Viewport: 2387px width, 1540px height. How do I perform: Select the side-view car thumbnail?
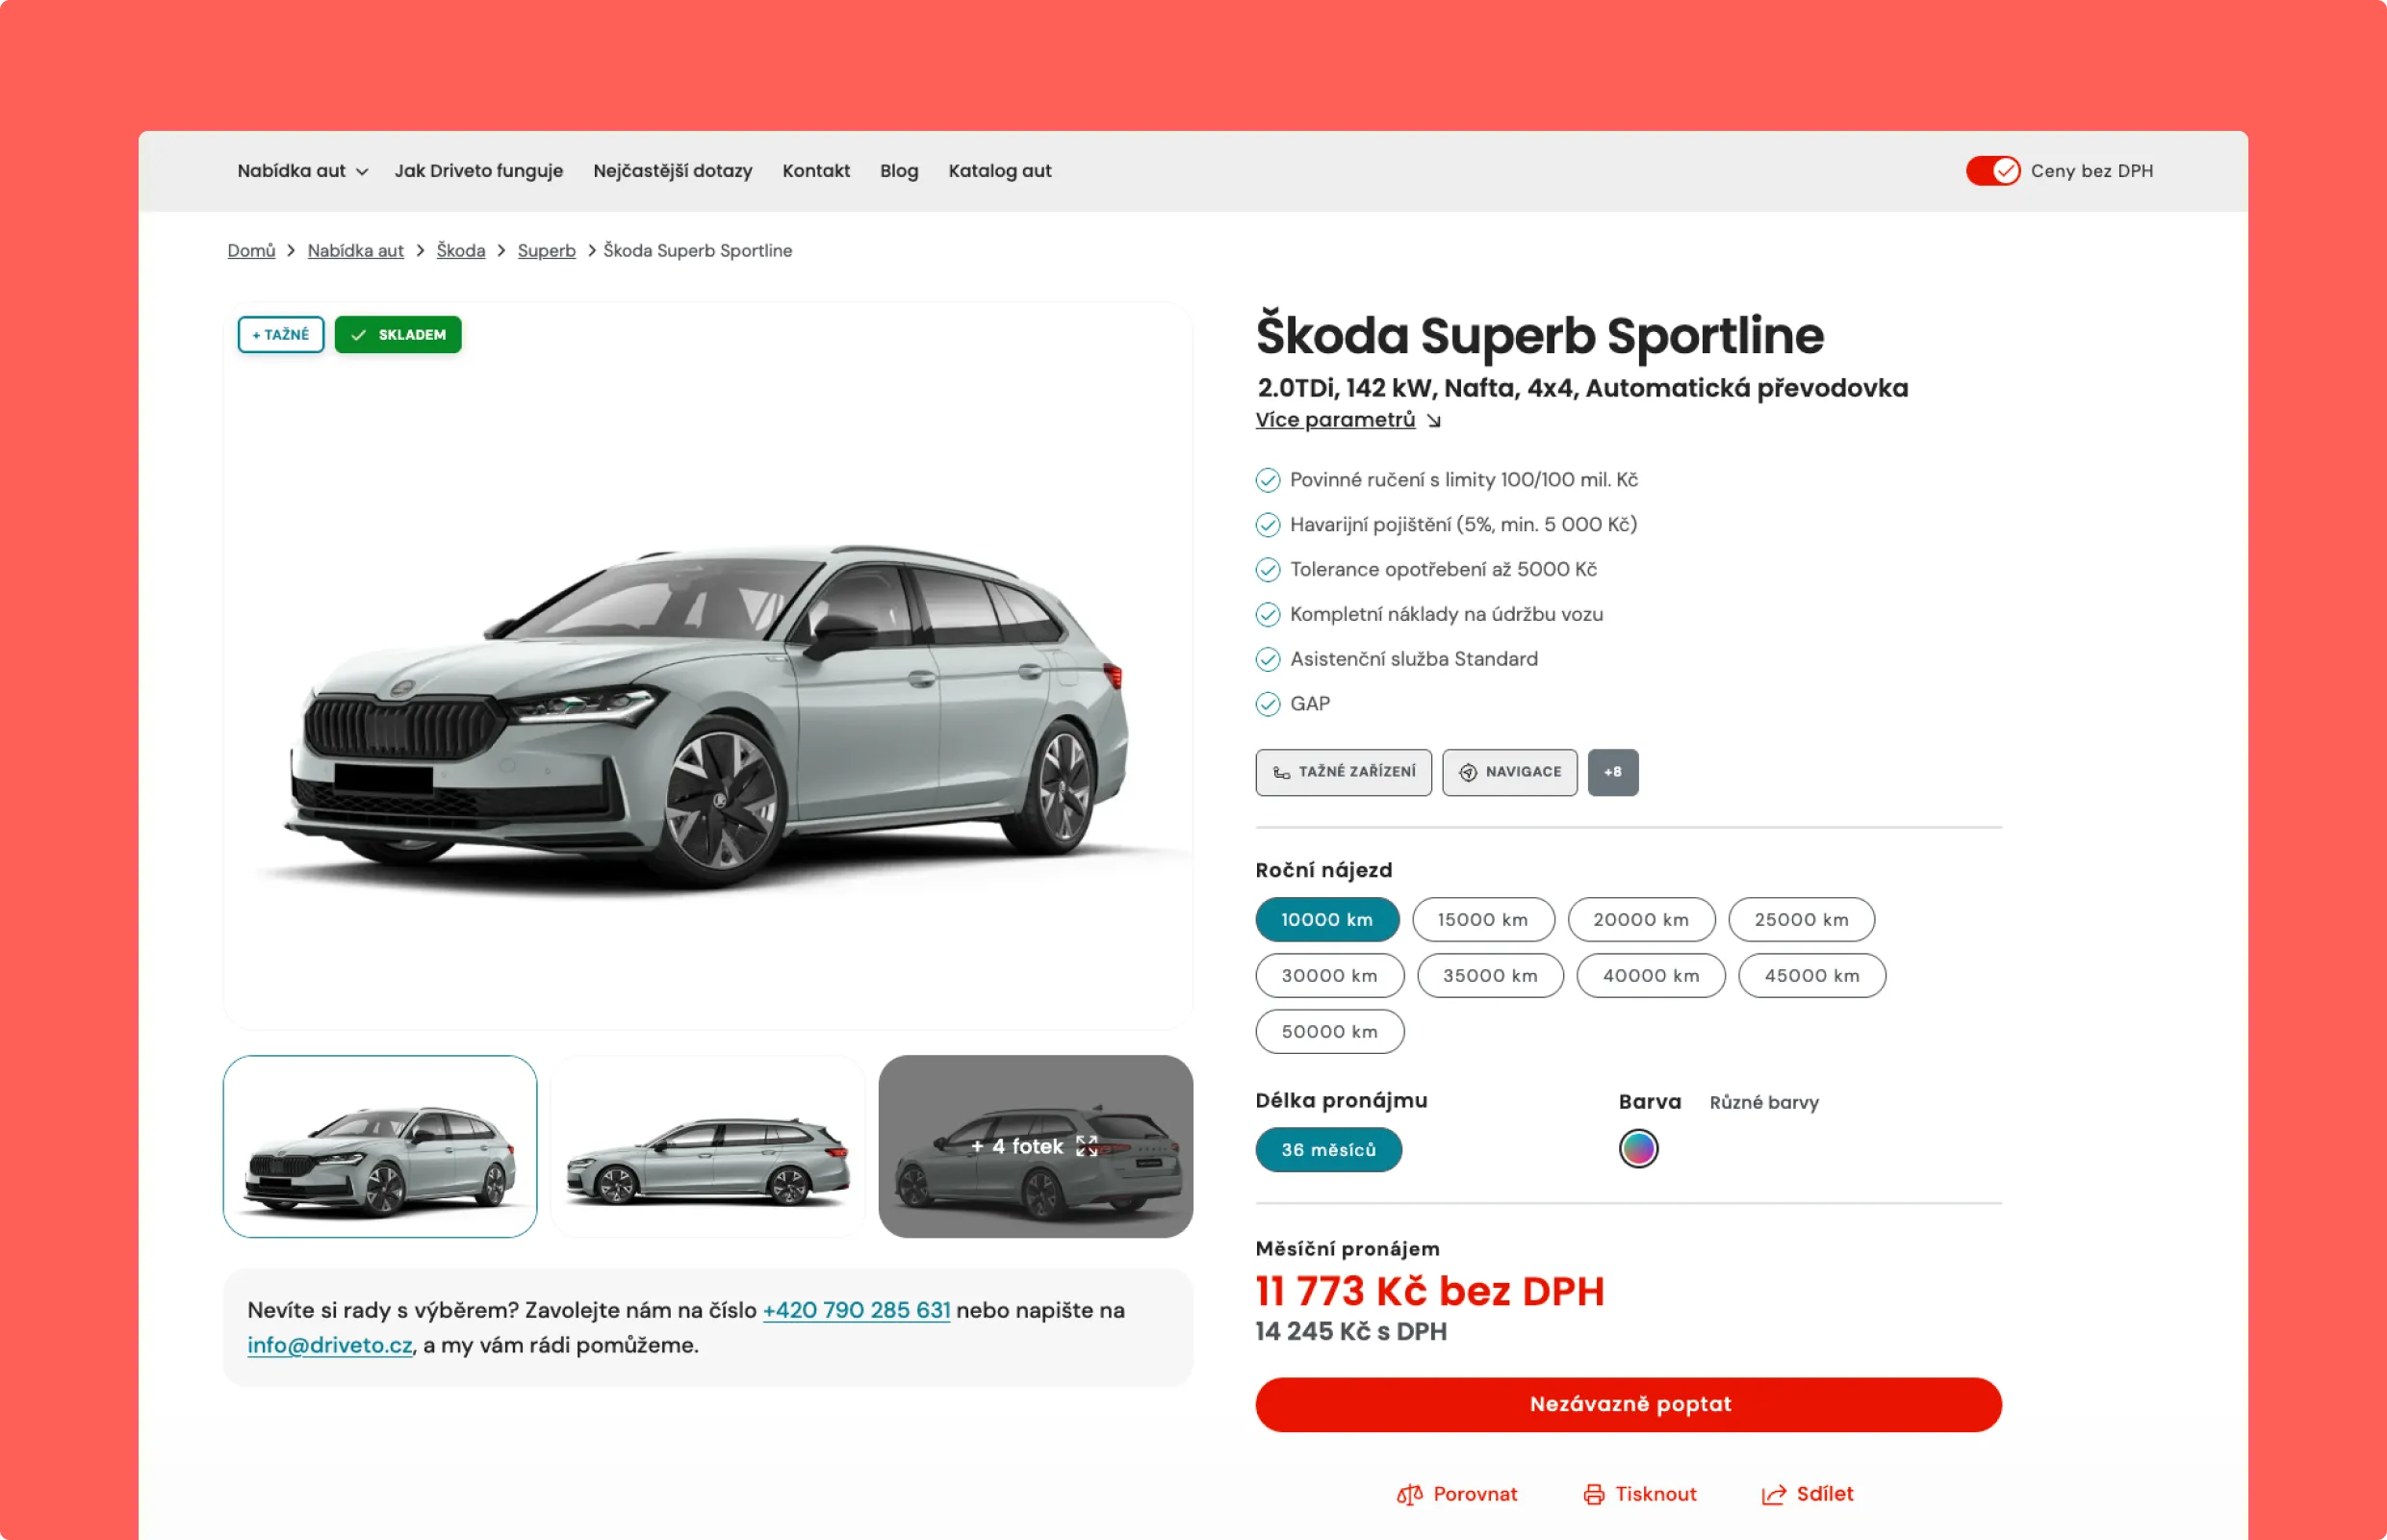coord(707,1146)
